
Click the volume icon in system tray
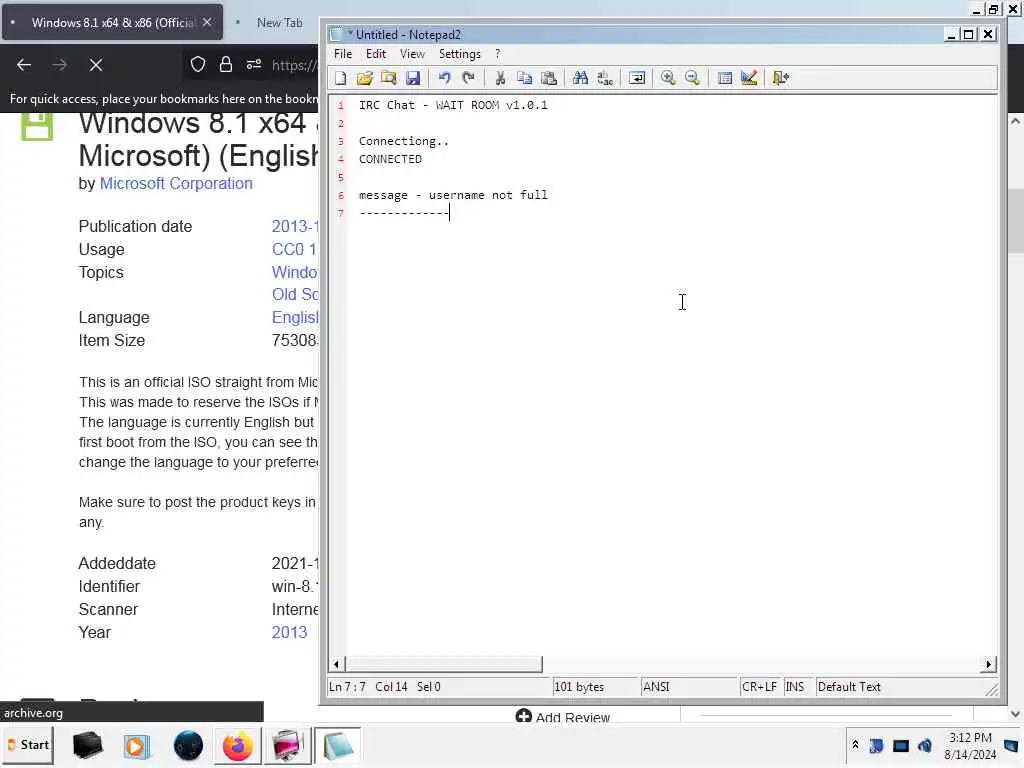click(x=925, y=746)
